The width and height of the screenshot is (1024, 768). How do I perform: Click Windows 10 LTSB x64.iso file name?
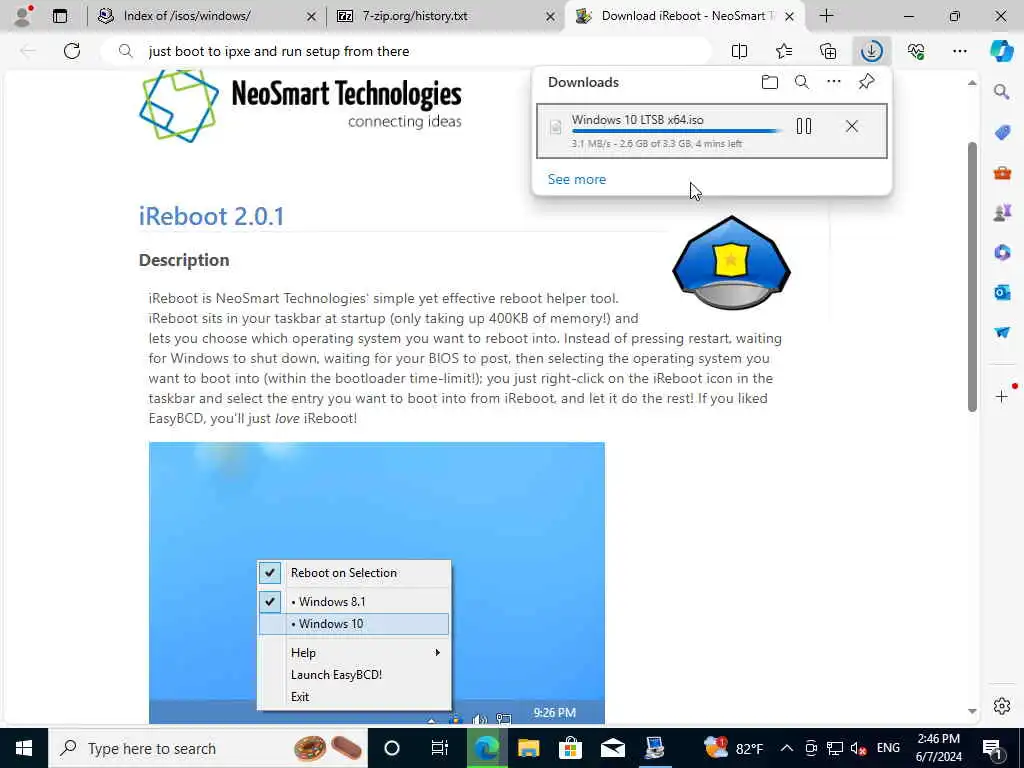pyautogui.click(x=637, y=120)
